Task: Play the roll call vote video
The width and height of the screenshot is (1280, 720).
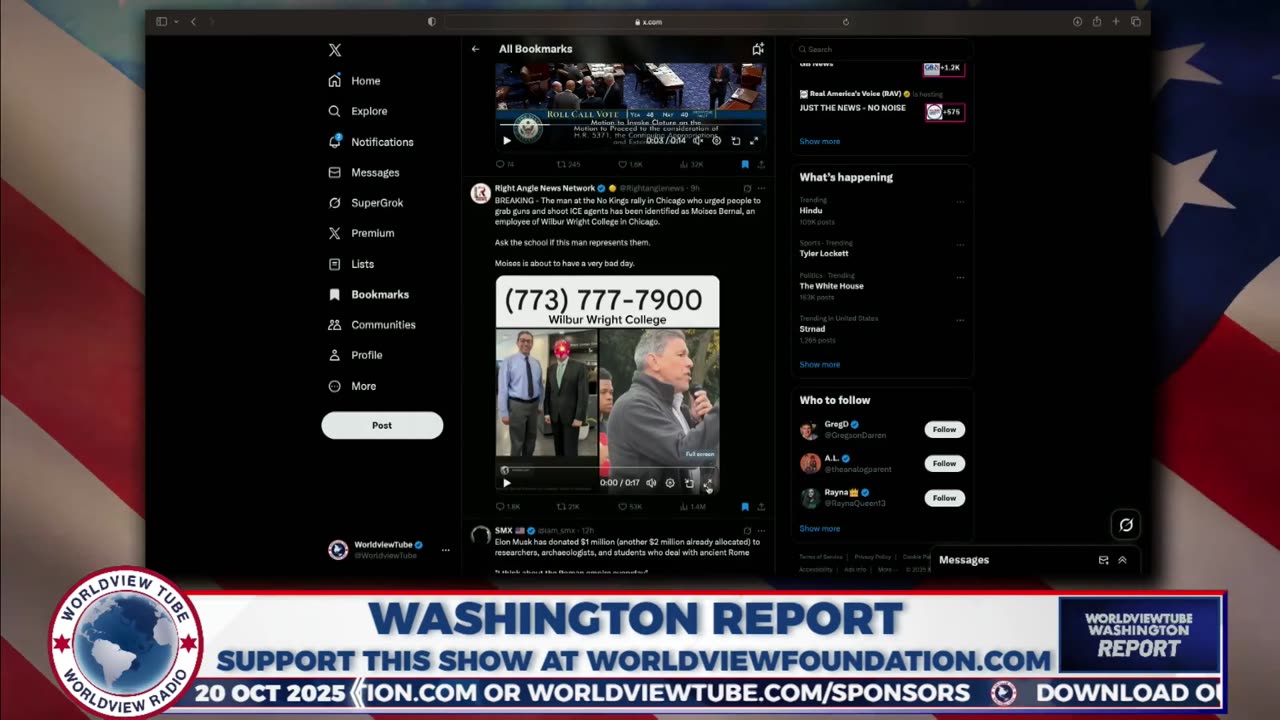Action: click(x=507, y=141)
